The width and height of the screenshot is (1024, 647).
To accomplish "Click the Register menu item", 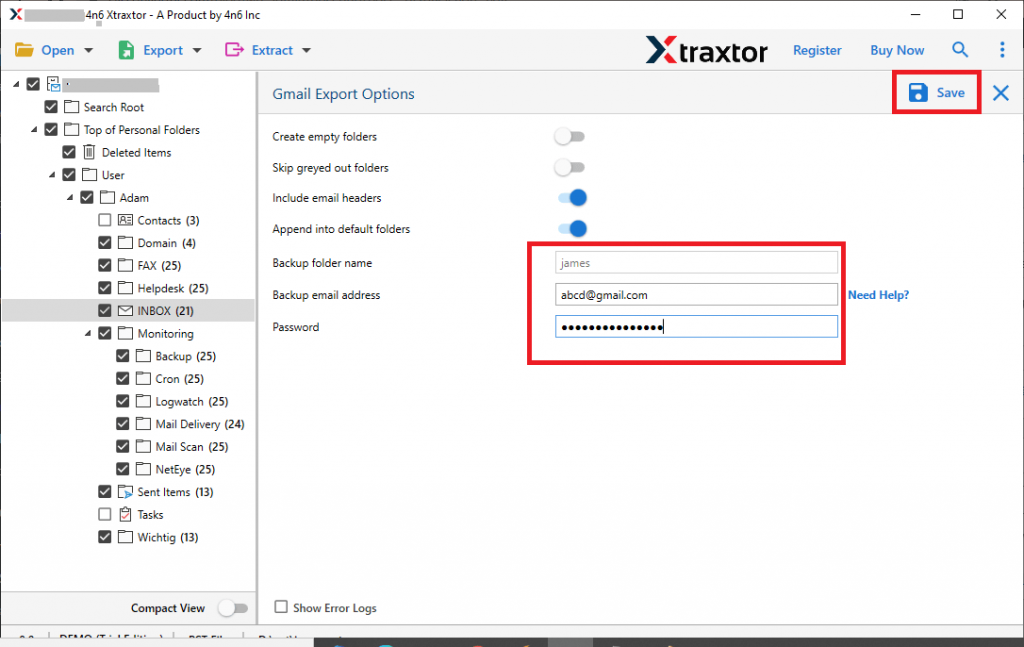I will [x=817, y=49].
